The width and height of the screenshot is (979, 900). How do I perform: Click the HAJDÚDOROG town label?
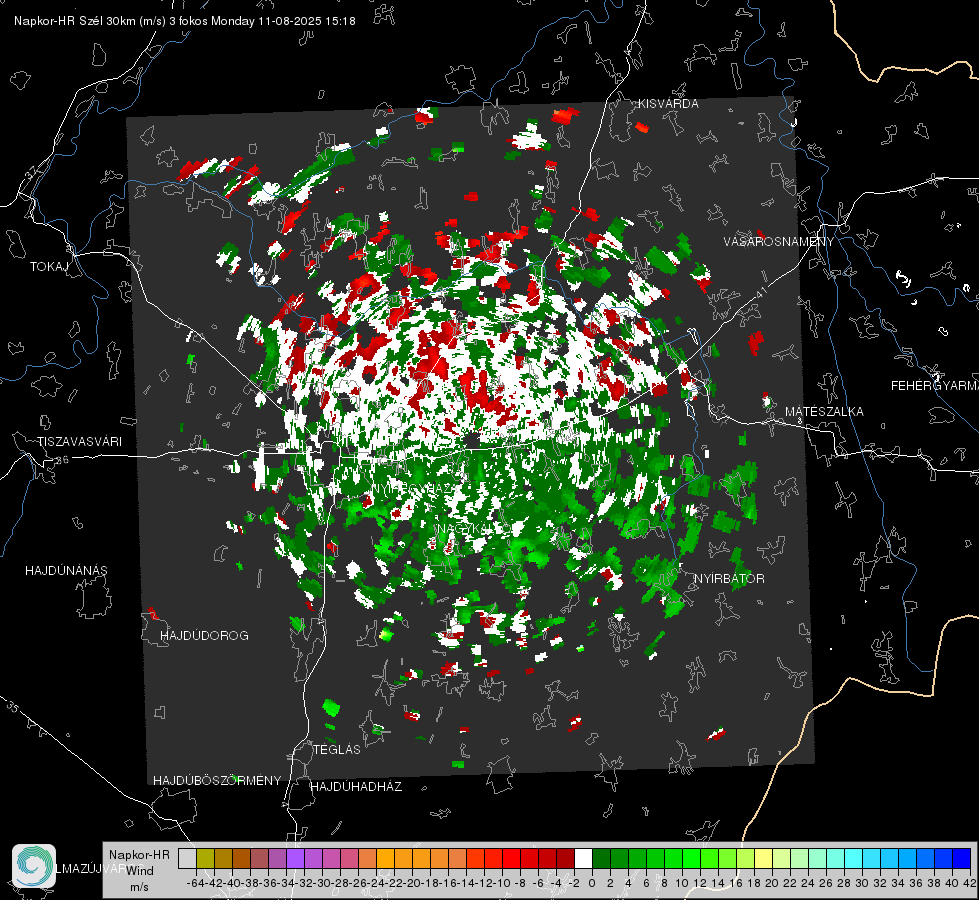[x=204, y=636]
